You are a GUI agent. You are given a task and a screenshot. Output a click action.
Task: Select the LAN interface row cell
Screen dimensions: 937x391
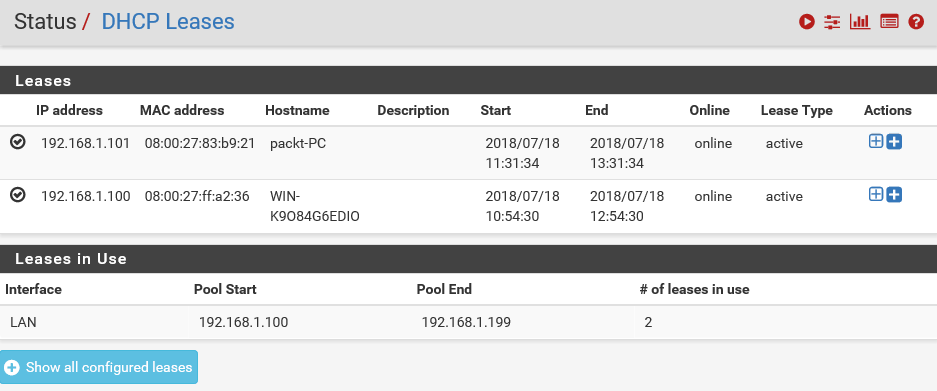(94, 322)
